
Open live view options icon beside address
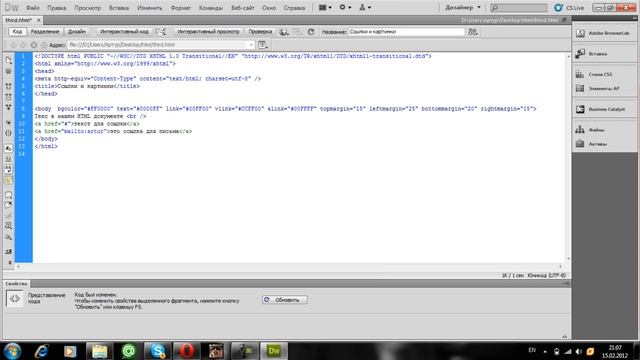tap(262, 44)
